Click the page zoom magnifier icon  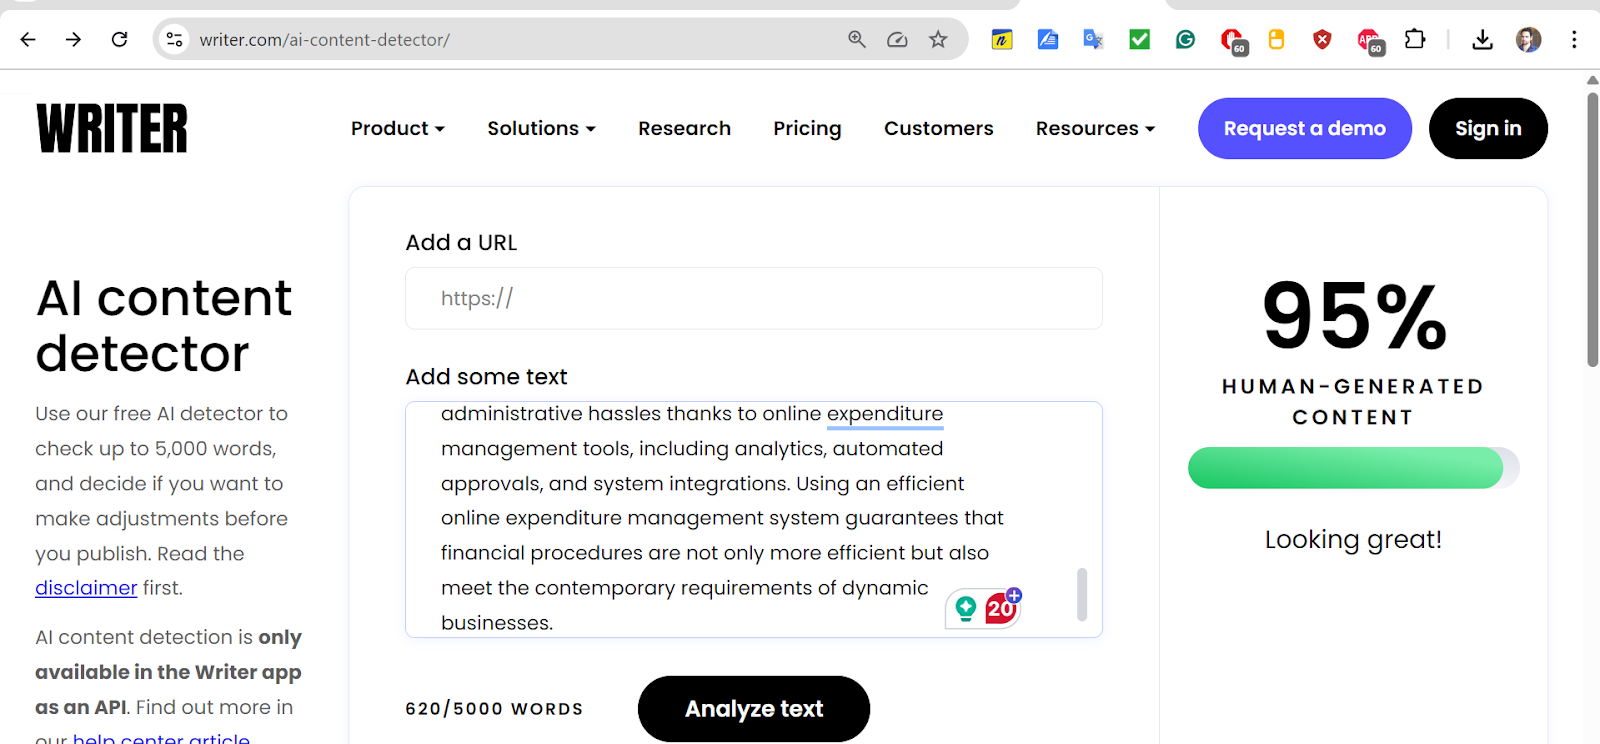click(857, 40)
